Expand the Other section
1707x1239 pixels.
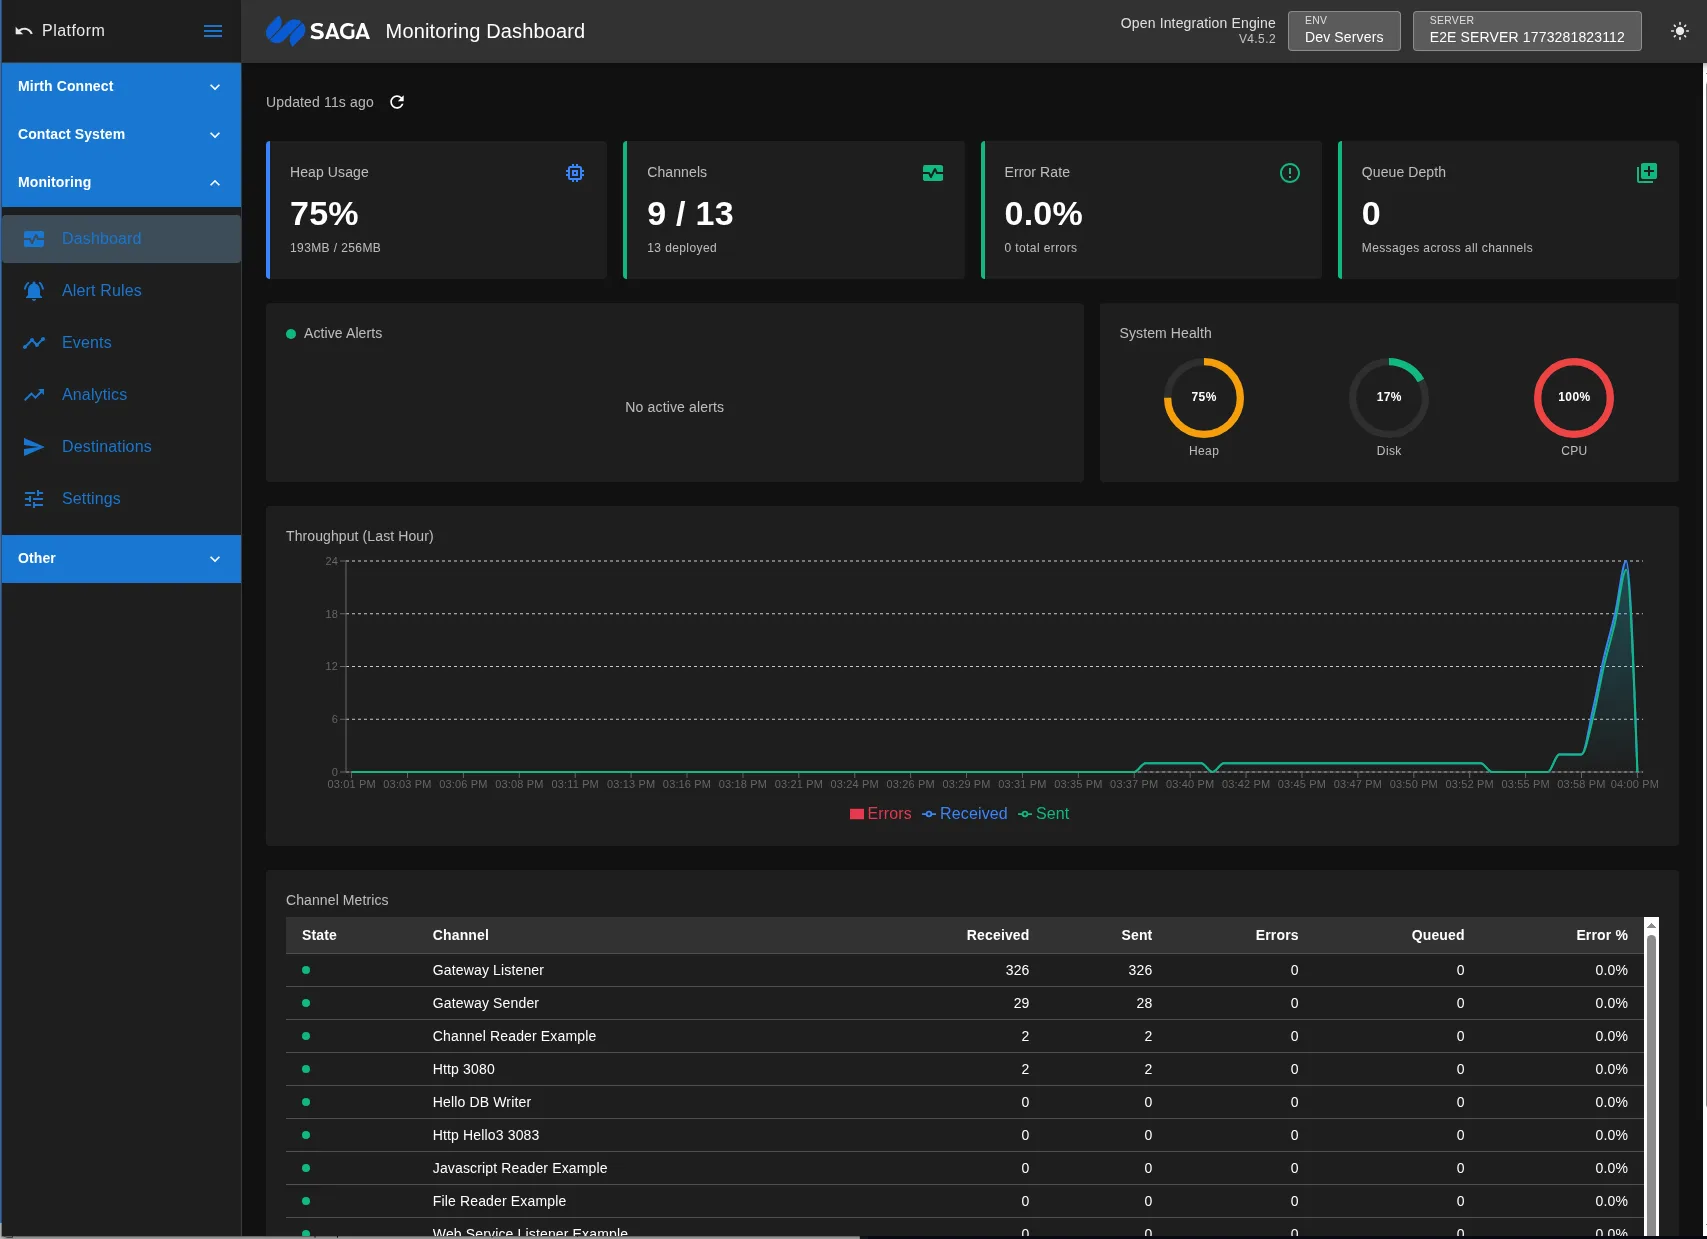120,558
